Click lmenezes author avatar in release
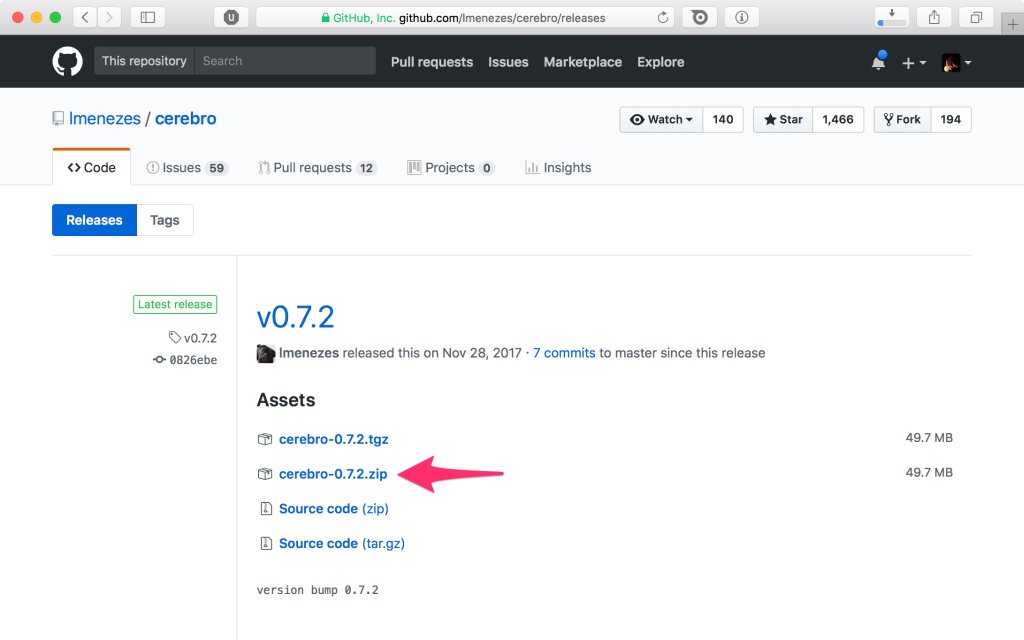Image resolution: width=1024 pixels, height=640 pixels. click(x=266, y=353)
